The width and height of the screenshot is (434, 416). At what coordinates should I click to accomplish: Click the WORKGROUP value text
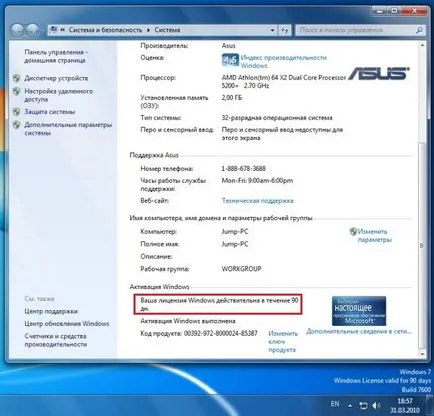pos(242,269)
